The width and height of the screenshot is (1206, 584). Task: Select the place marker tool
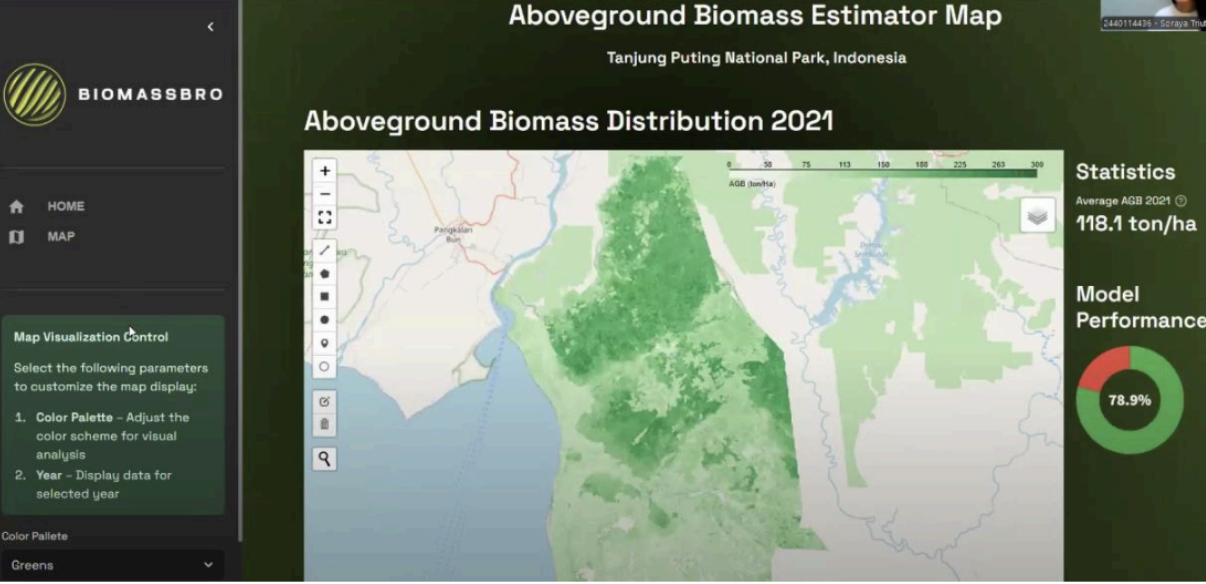click(x=324, y=343)
